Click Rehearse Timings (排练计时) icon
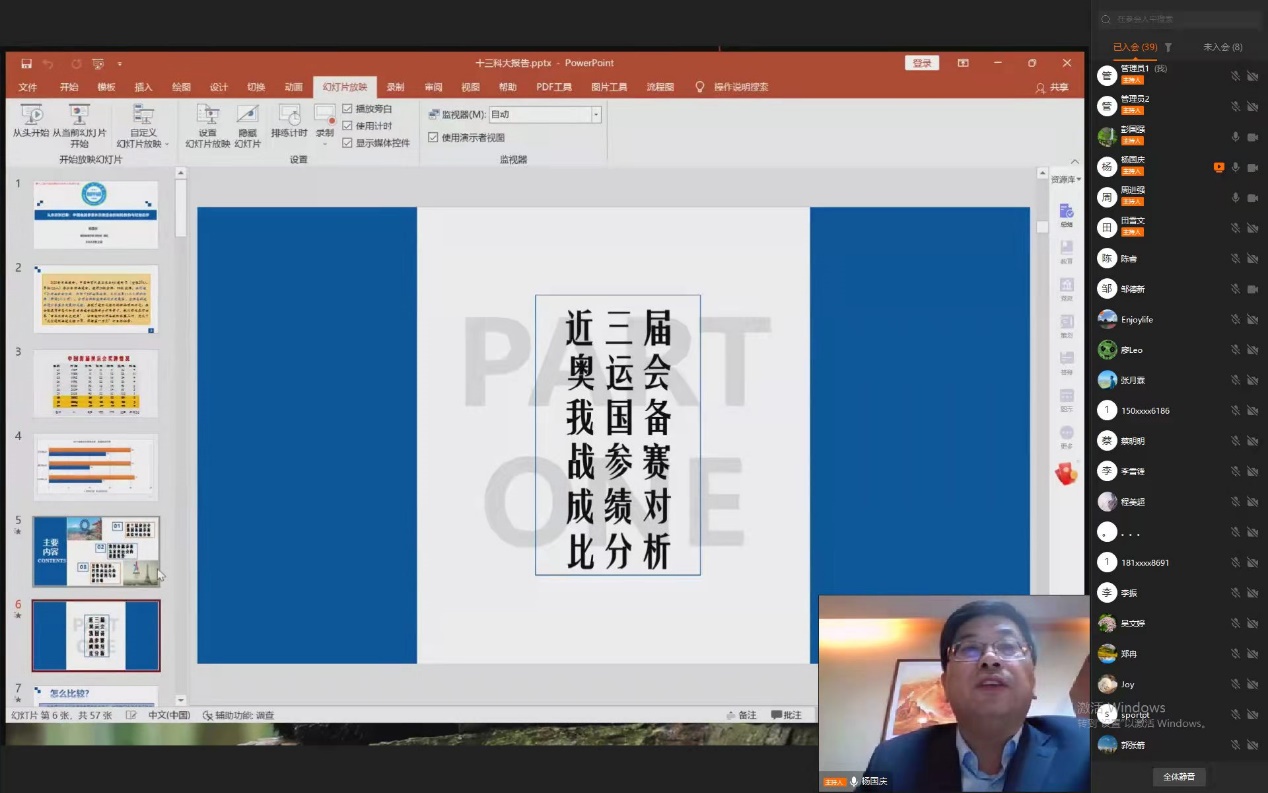The height and width of the screenshot is (793, 1268). 289,115
